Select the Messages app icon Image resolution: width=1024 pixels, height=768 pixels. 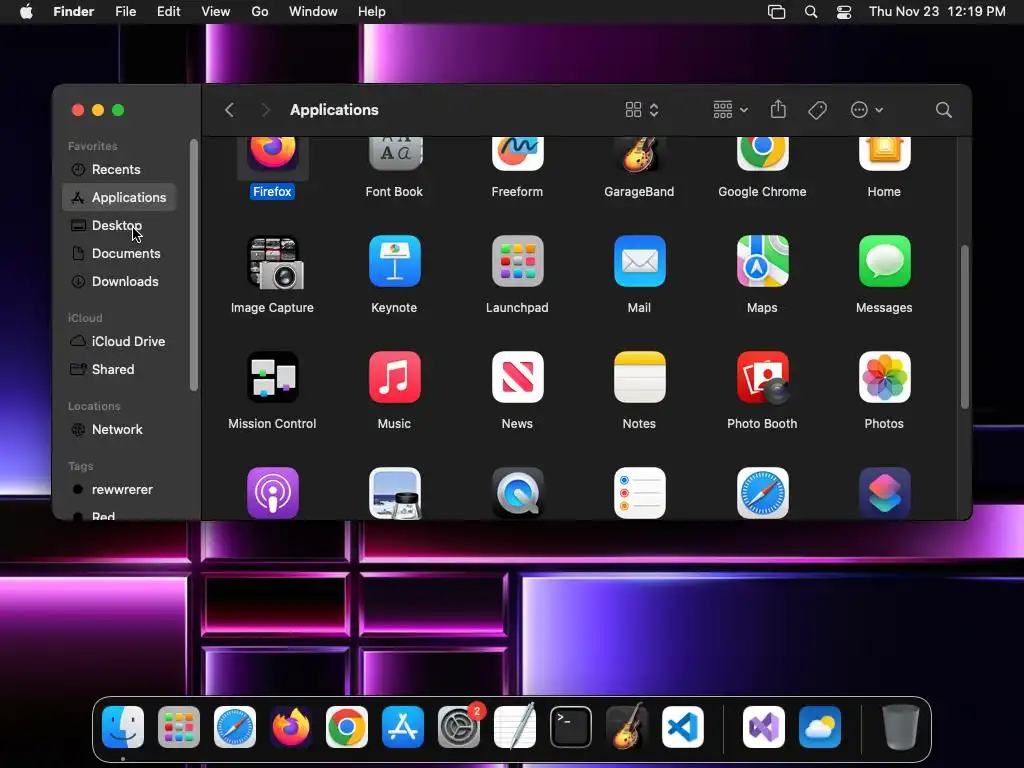tap(884, 261)
